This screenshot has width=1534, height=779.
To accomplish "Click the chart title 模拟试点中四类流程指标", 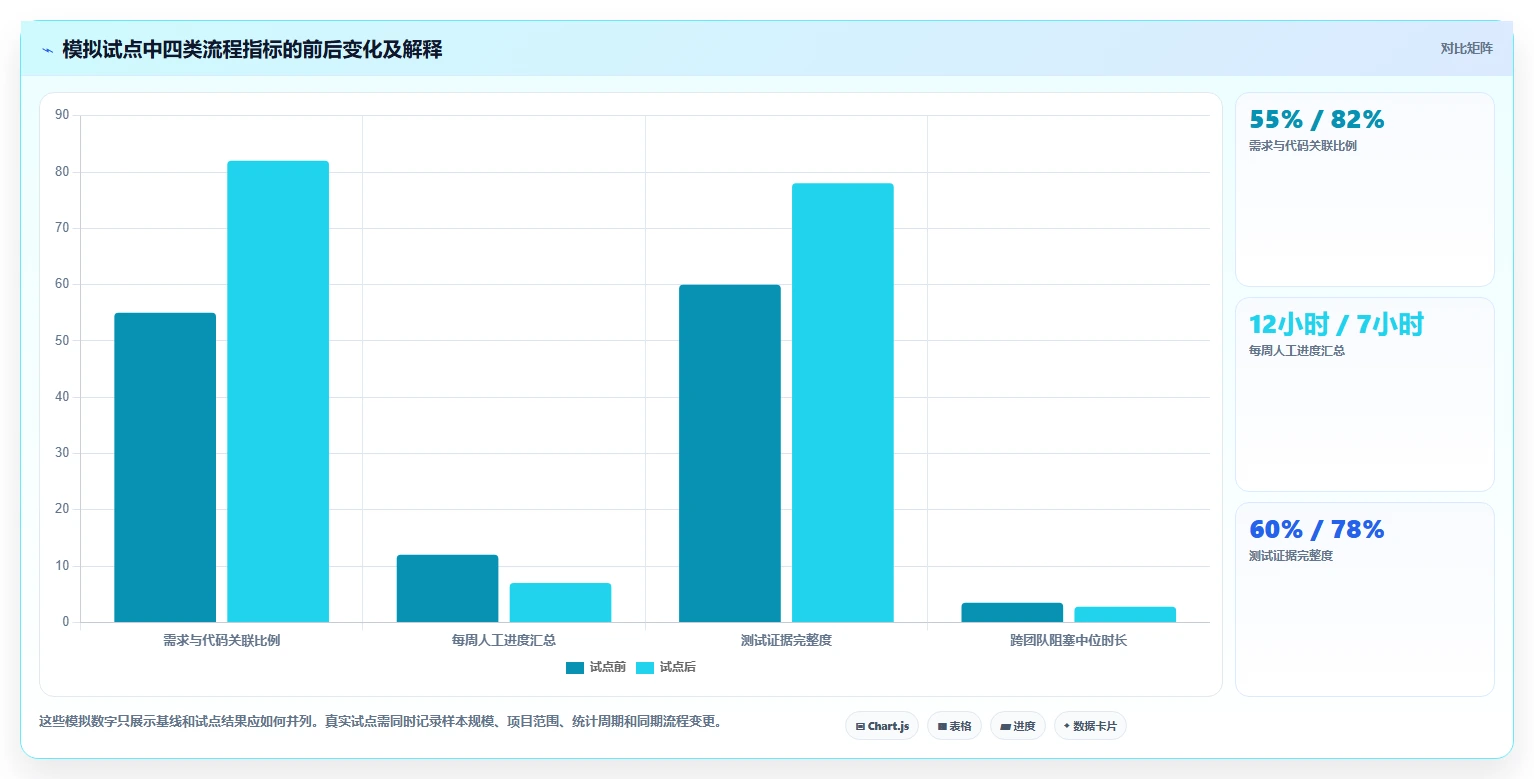I will 252,49.
